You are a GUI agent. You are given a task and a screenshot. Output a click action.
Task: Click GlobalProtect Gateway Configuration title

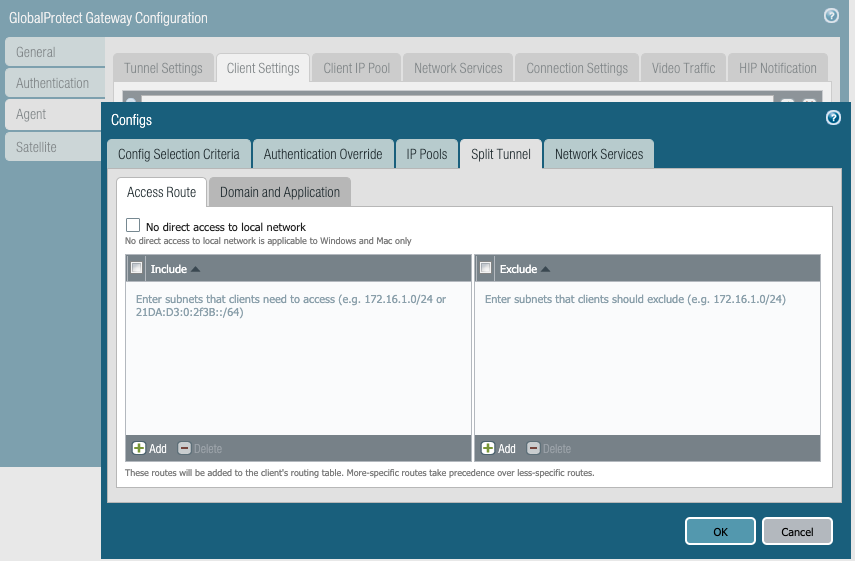[x=108, y=18]
